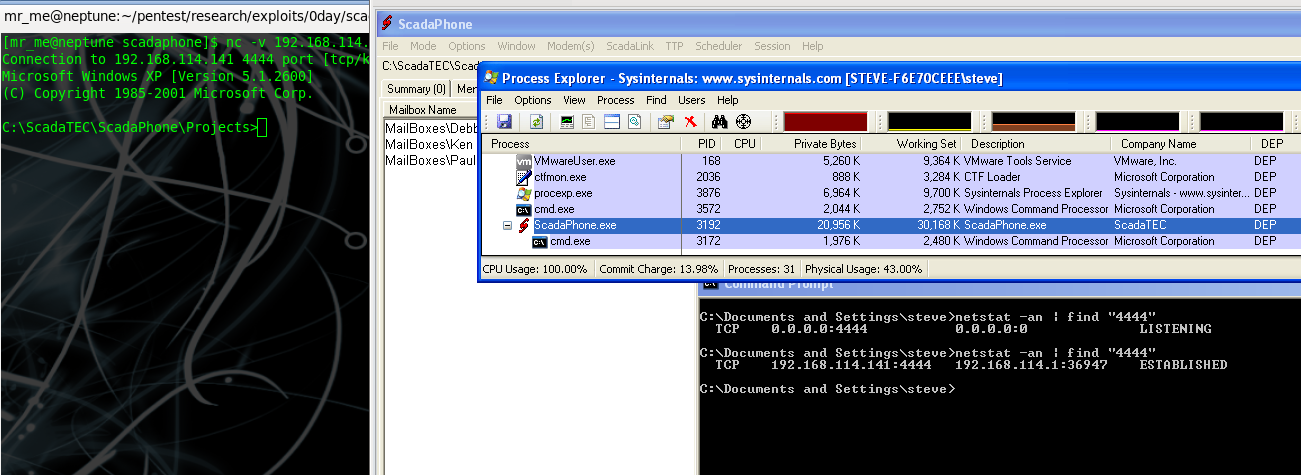Click icon of cmd.exe with PID 3172
The image size is (1301, 475).
coord(540,241)
